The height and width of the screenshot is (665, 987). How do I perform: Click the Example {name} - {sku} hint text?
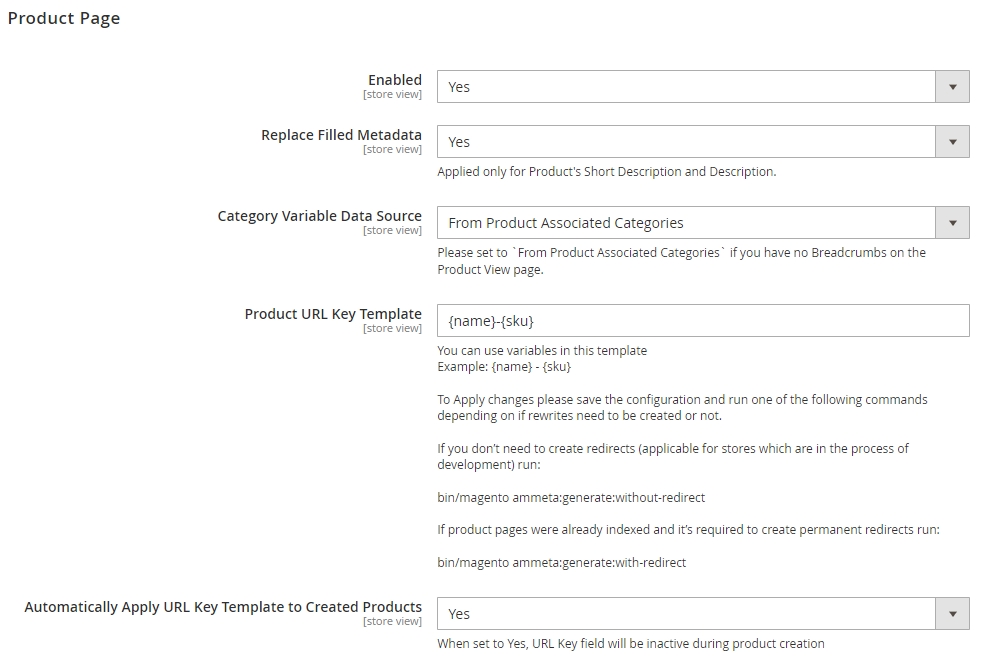504,367
